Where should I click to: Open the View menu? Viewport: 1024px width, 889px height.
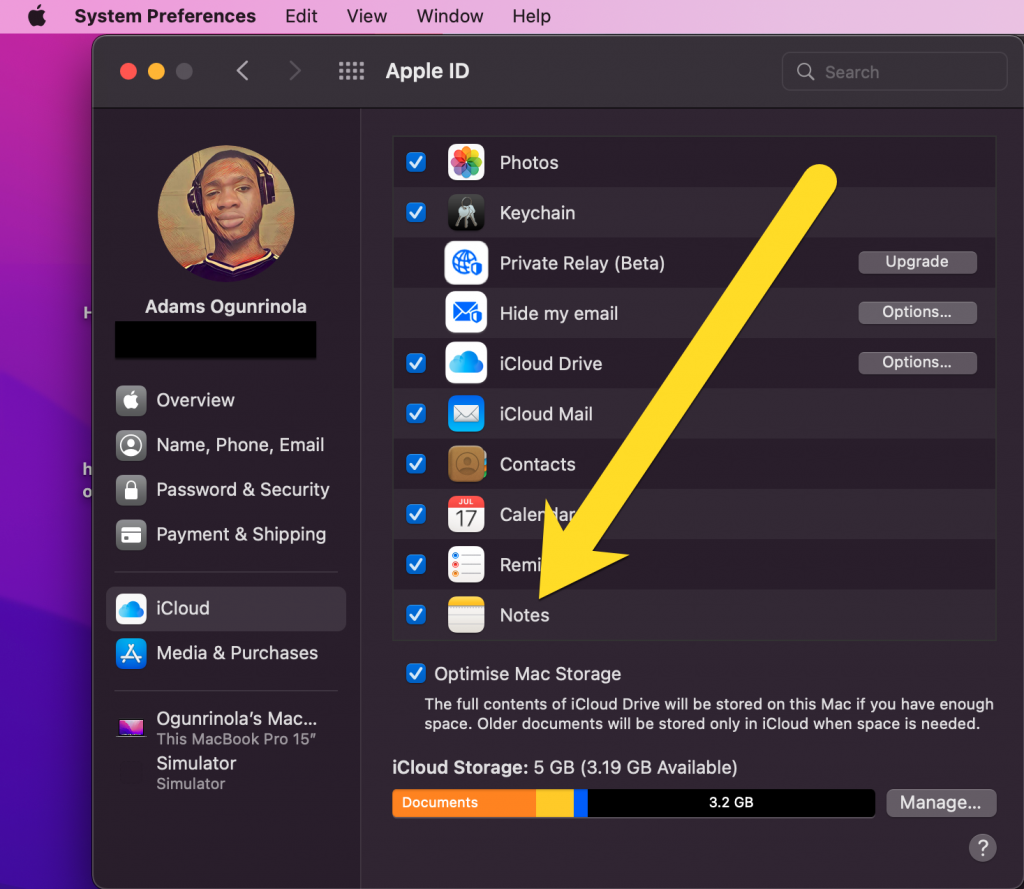coord(366,16)
